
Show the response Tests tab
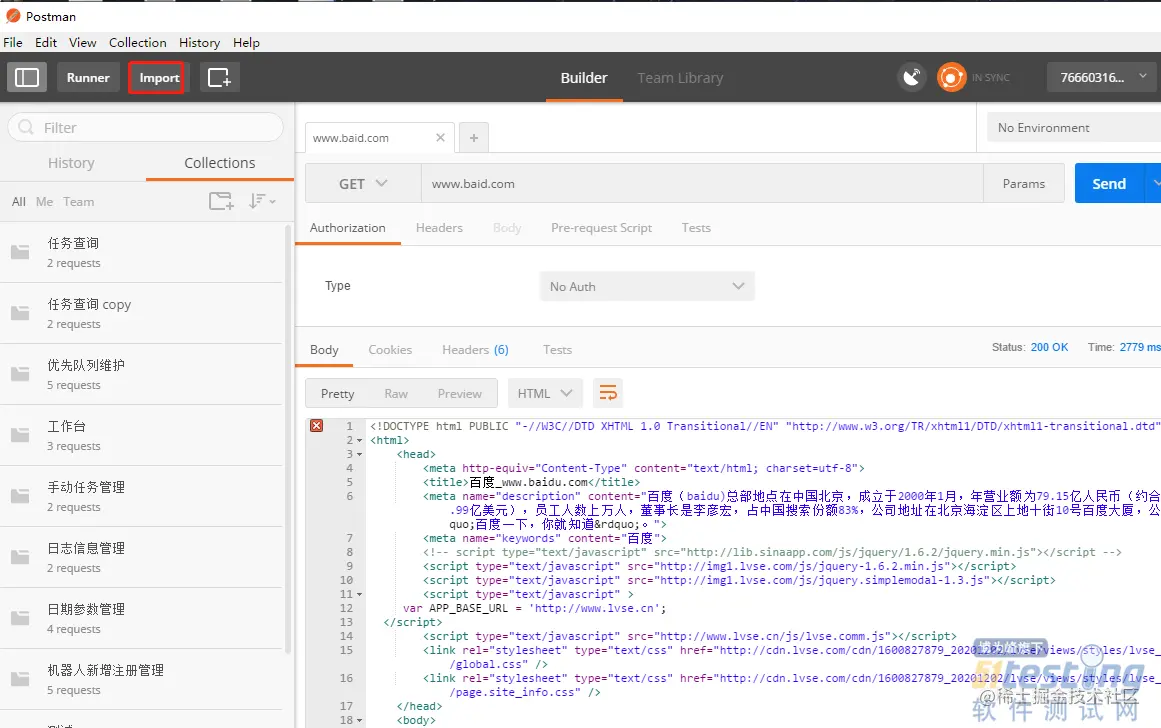[x=558, y=350]
